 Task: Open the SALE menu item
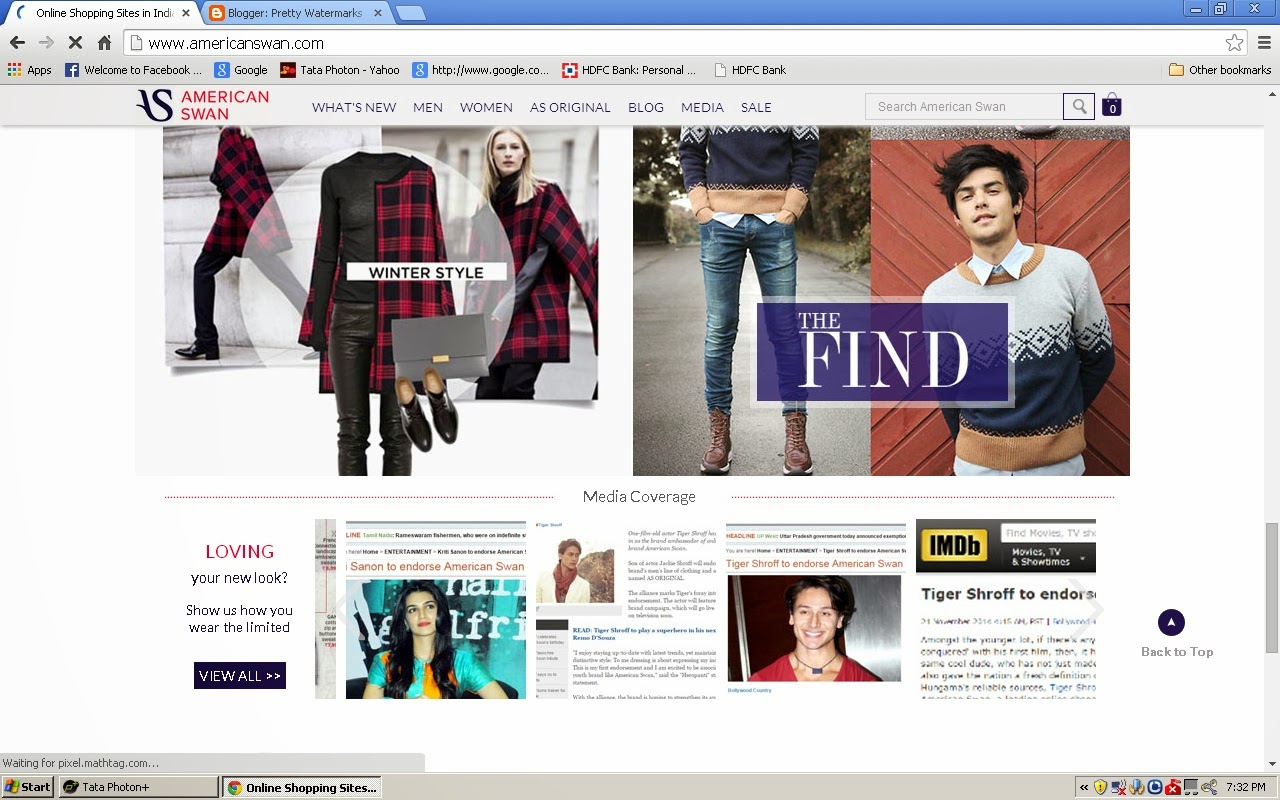(x=756, y=107)
